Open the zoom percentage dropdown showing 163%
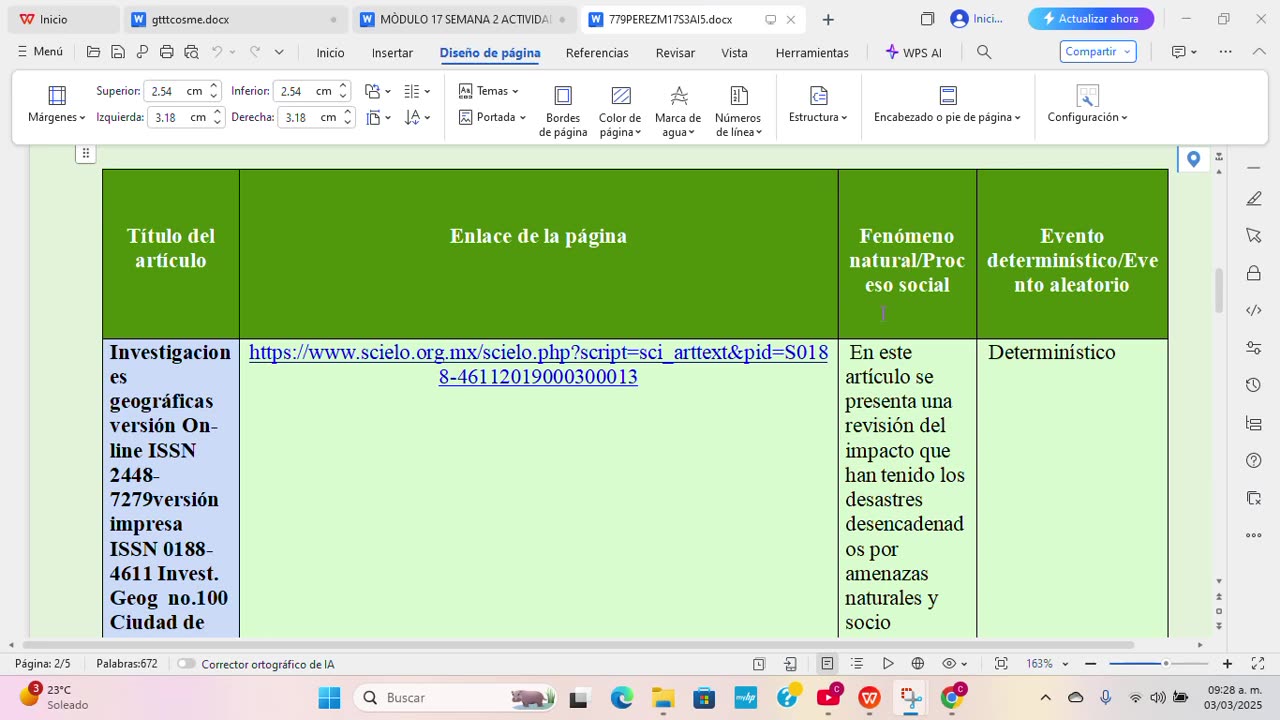1280x720 pixels. [1047, 664]
